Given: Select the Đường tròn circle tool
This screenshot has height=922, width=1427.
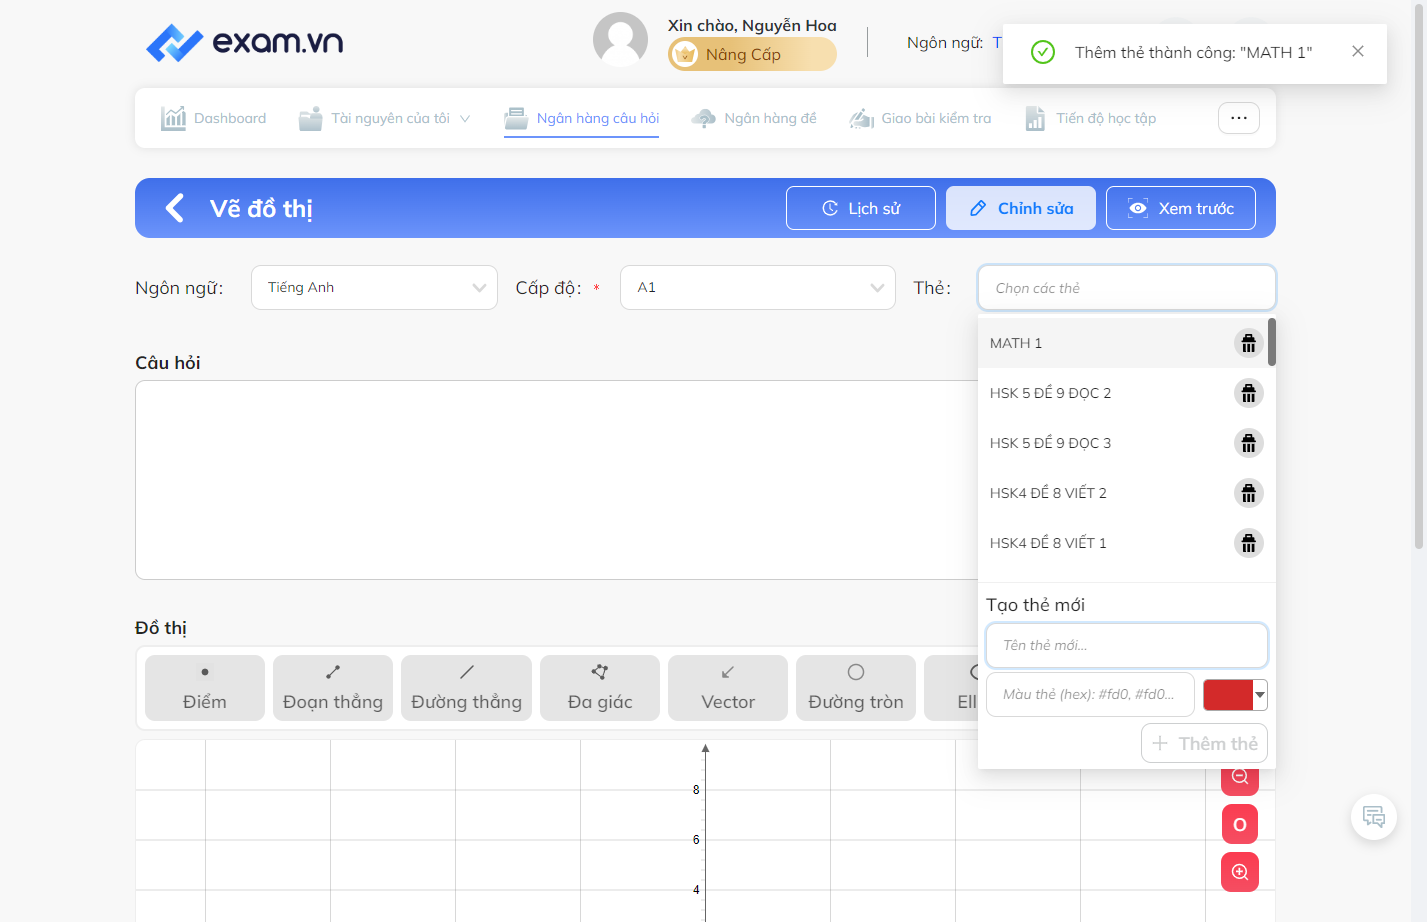Looking at the screenshot, I should click(856, 688).
